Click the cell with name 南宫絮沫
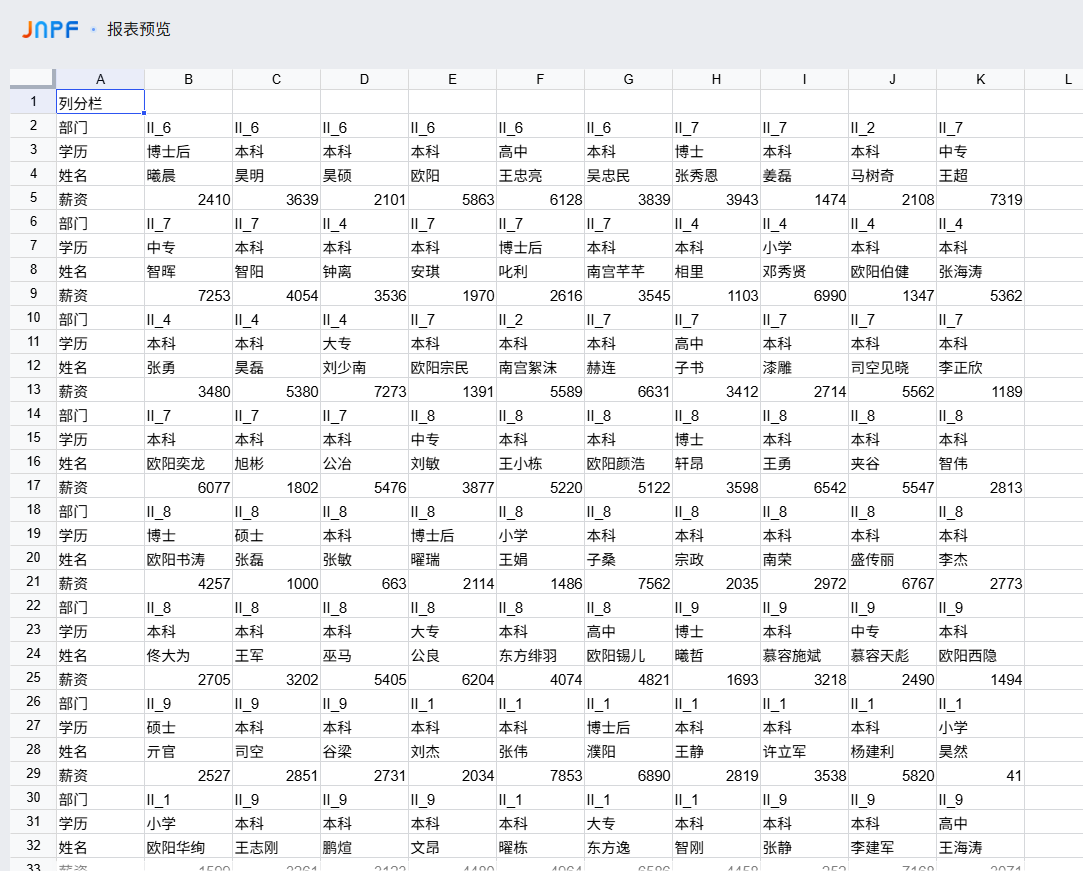Screen dimensions: 1083x871 pos(540,367)
